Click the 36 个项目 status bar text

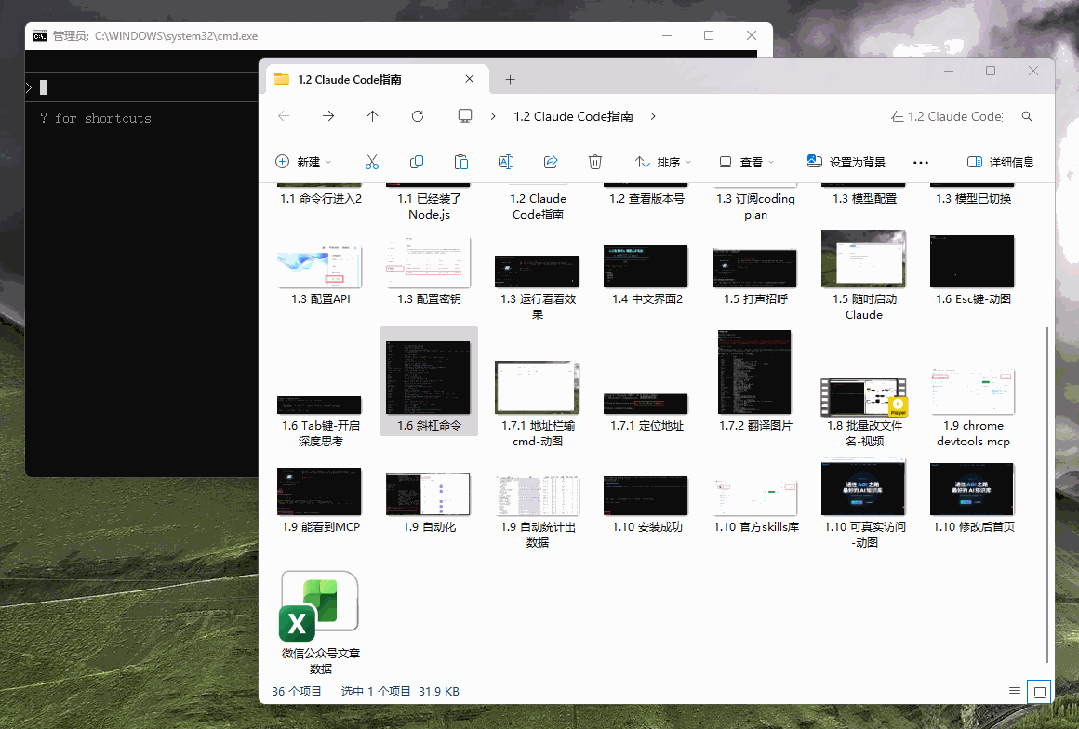coord(297,691)
